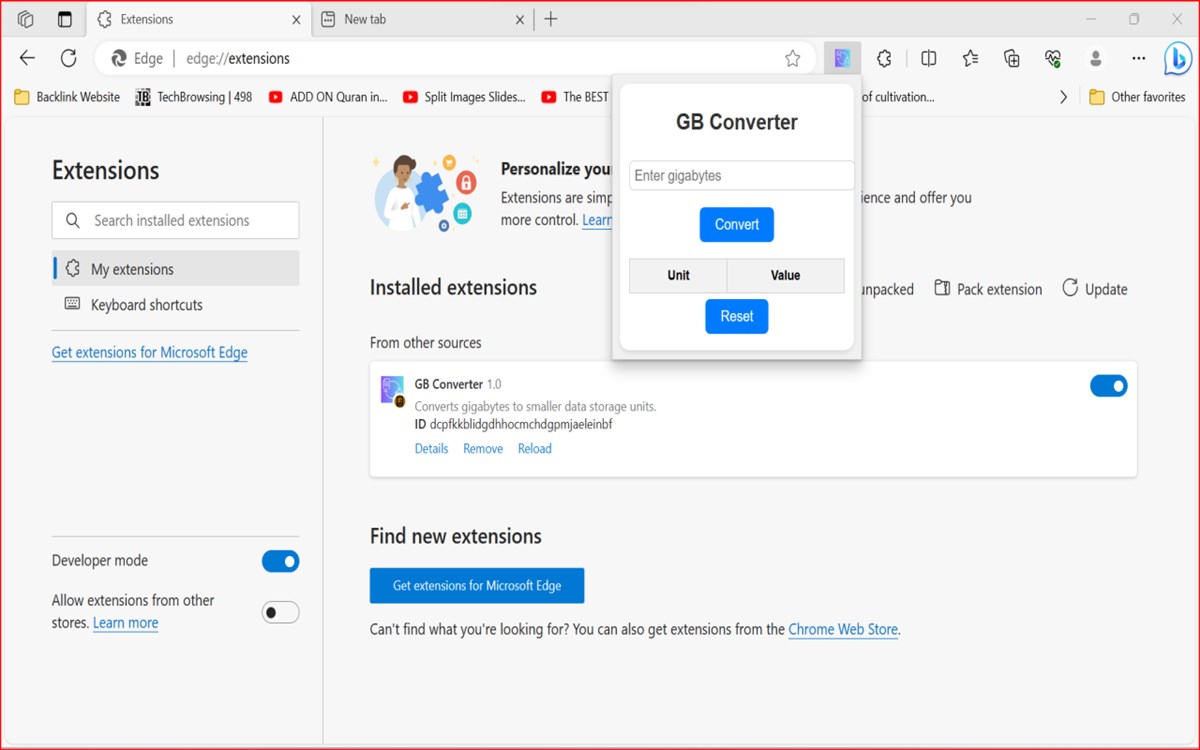Viewport: 1200px width, 750px height.
Task: Add this page to favorites with the star icon
Action: pos(792,58)
